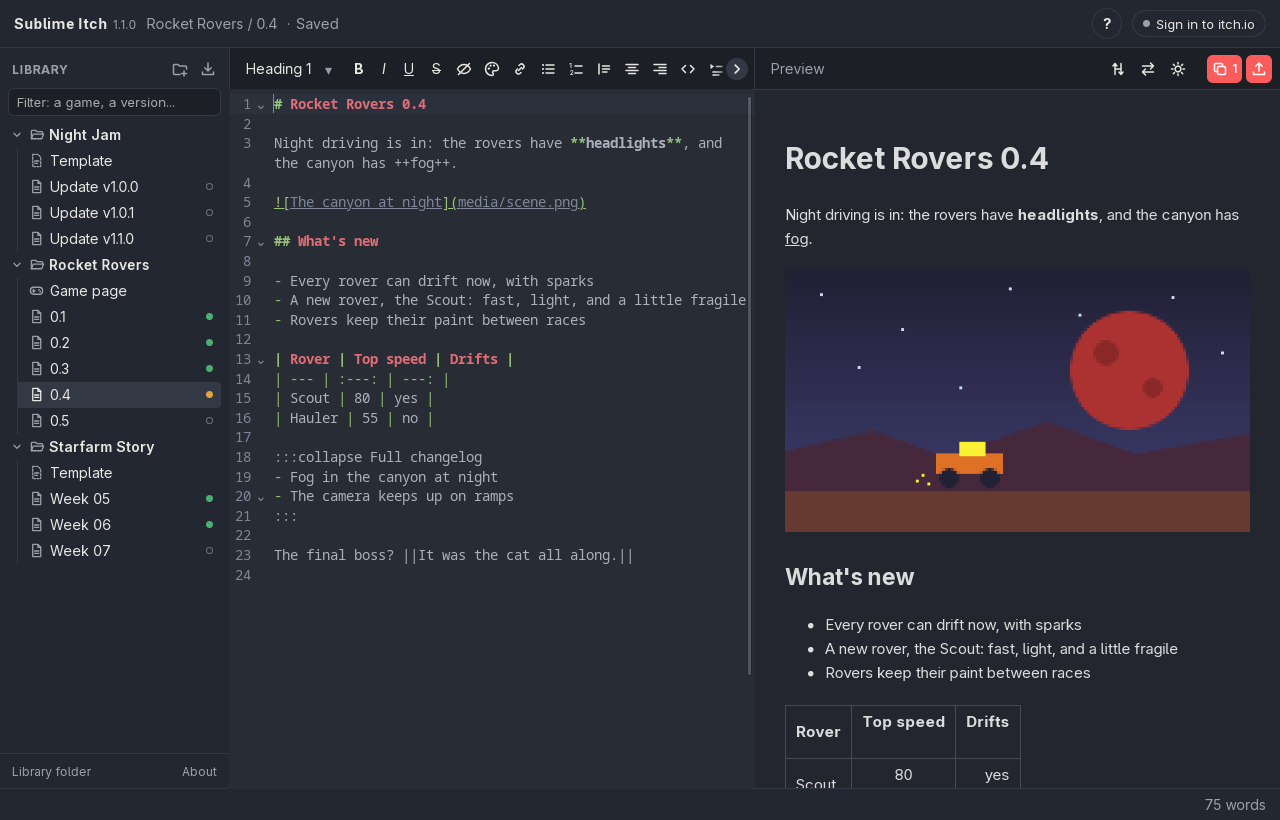
Task: Open the Heading 1 style dropdown
Action: click(289, 69)
